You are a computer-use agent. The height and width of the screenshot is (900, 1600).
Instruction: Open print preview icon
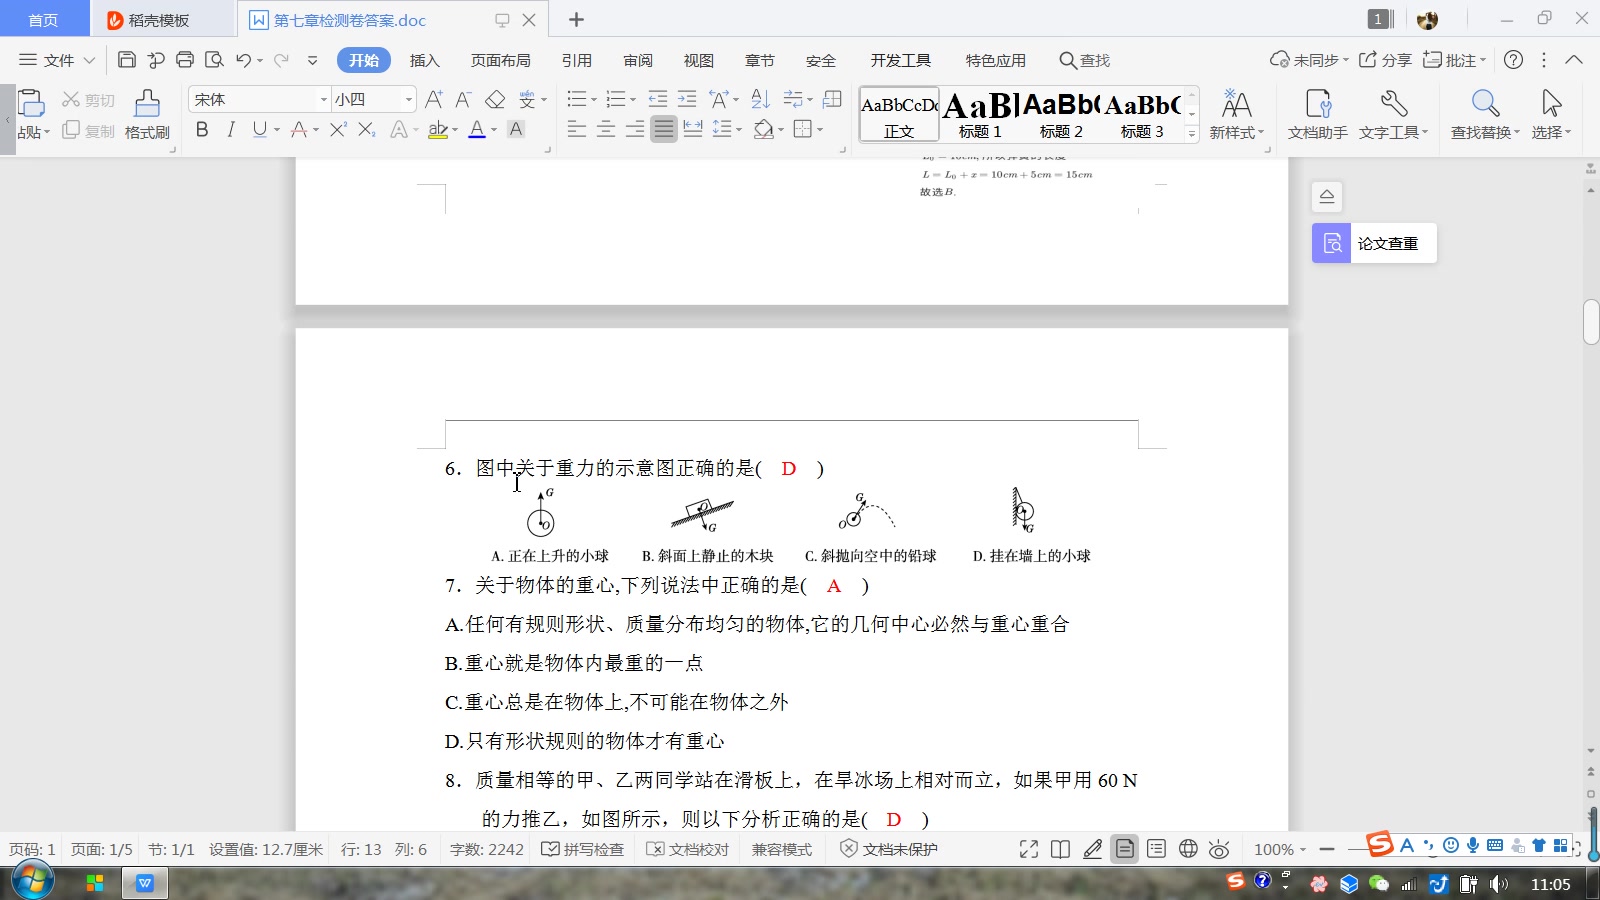pos(214,60)
